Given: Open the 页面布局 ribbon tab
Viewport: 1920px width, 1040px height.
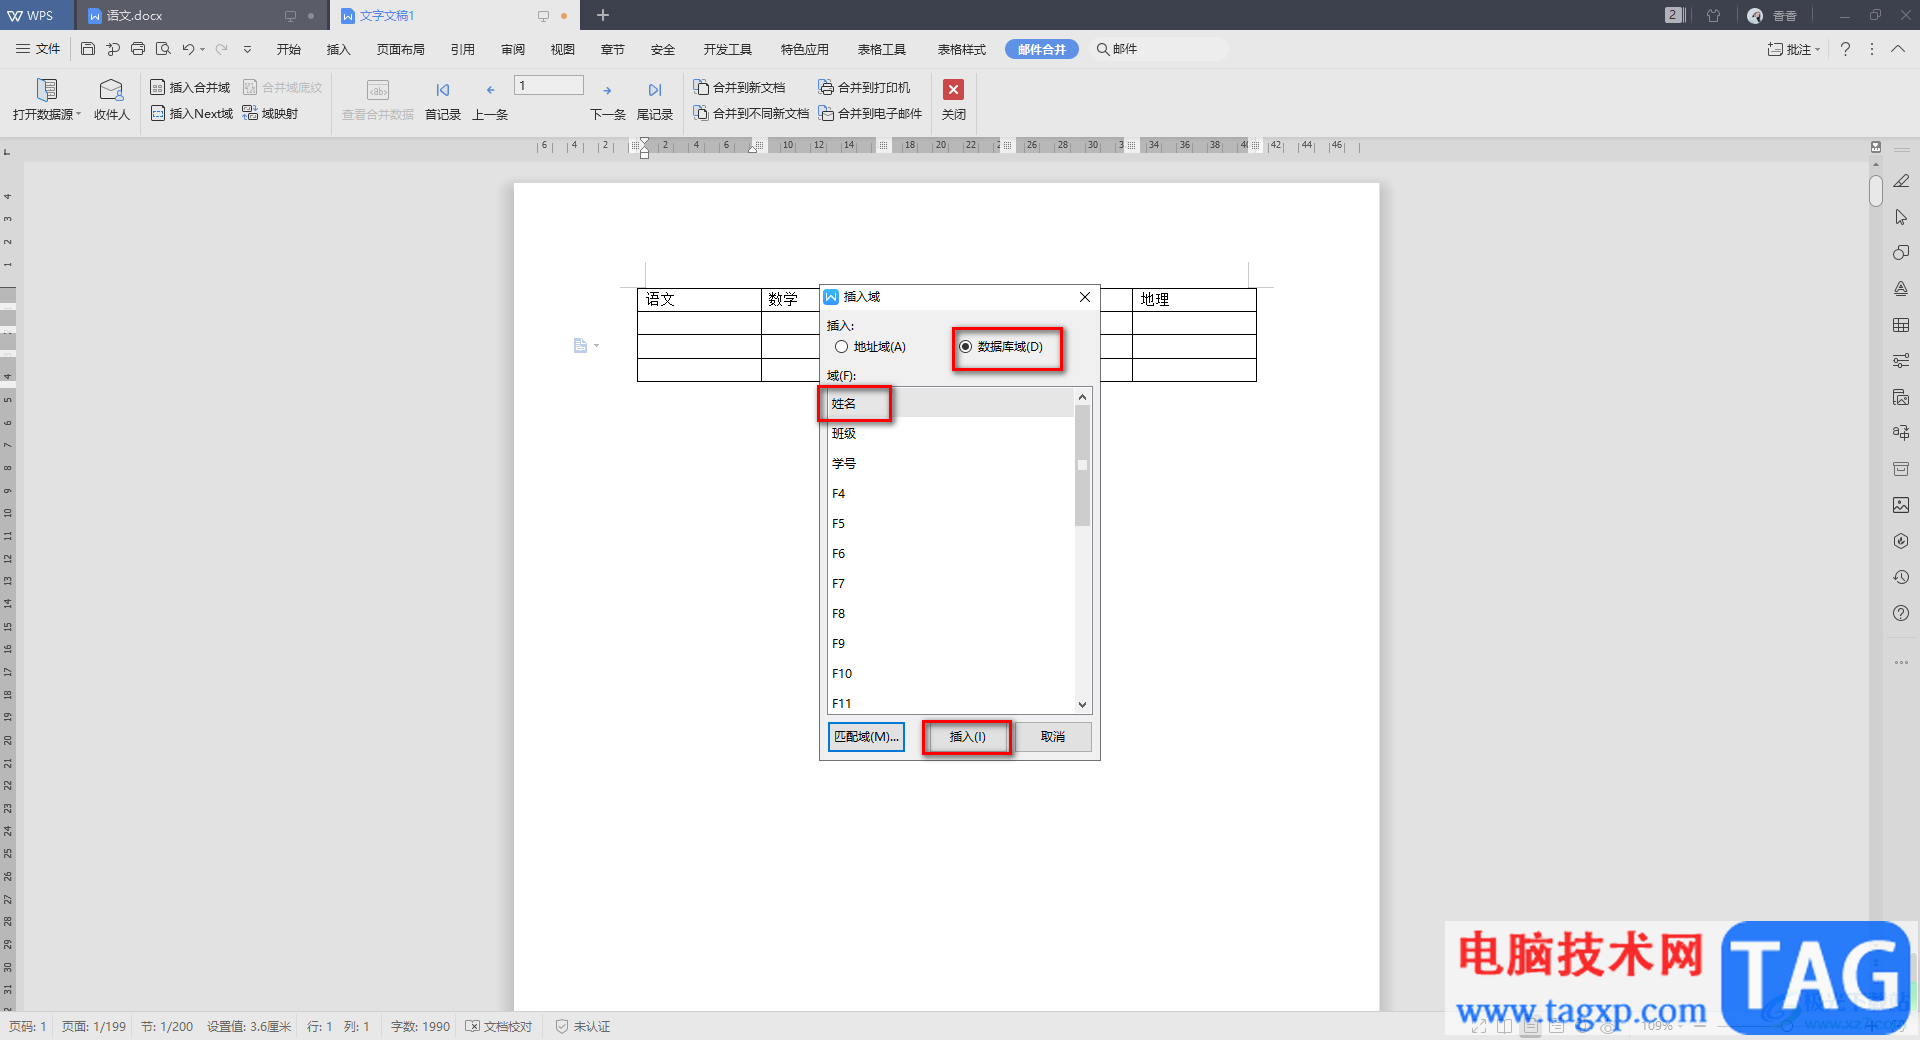Looking at the screenshot, I should click(x=400, y=49).
